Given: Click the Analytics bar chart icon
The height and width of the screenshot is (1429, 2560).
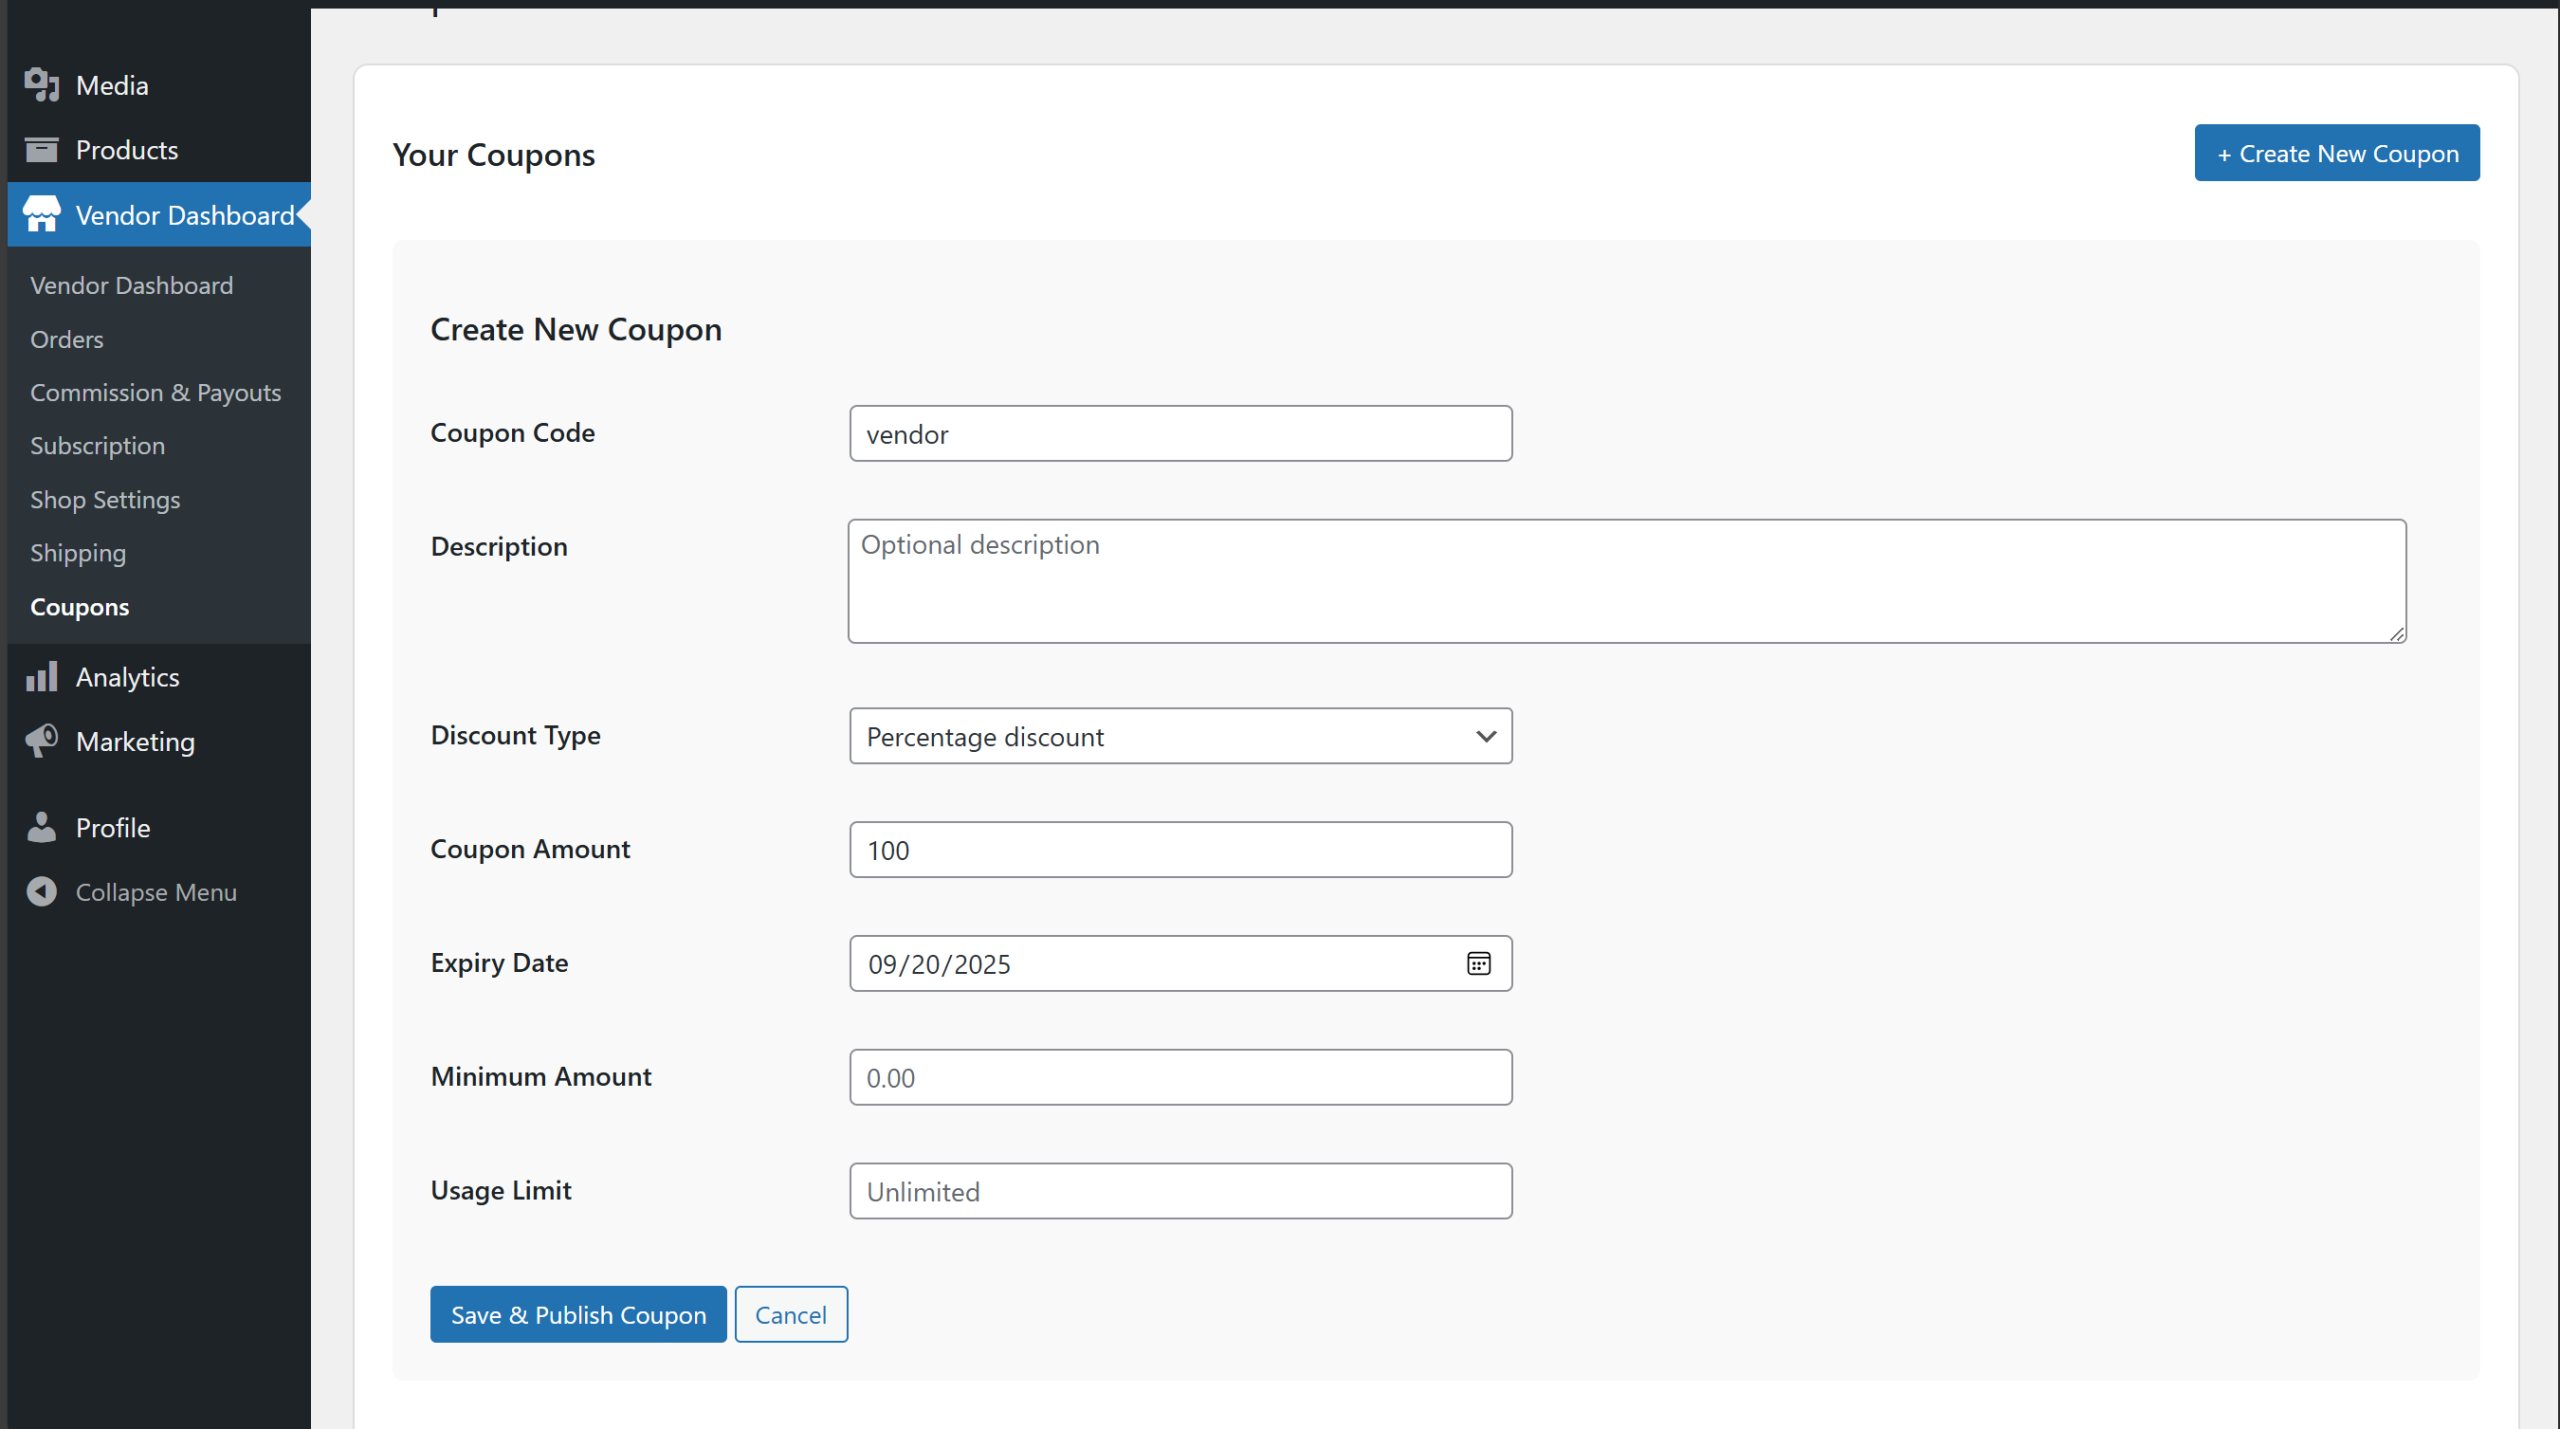Looking at the screenshot, I should [x=41, y=677].
